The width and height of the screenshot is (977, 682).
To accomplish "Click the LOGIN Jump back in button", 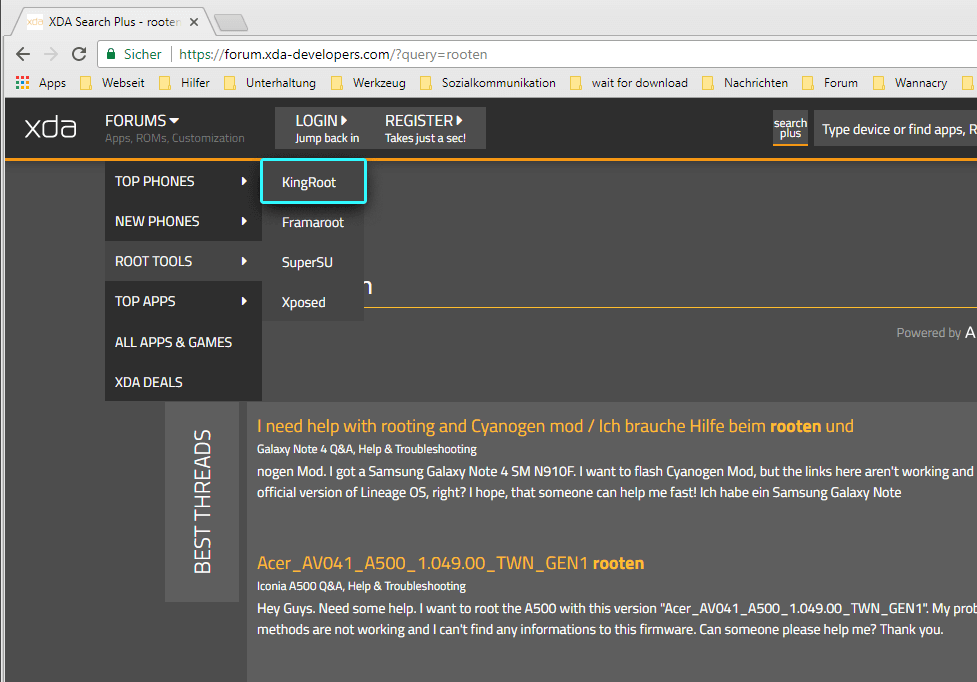I will pyautogui.click(x=327, y=128).
